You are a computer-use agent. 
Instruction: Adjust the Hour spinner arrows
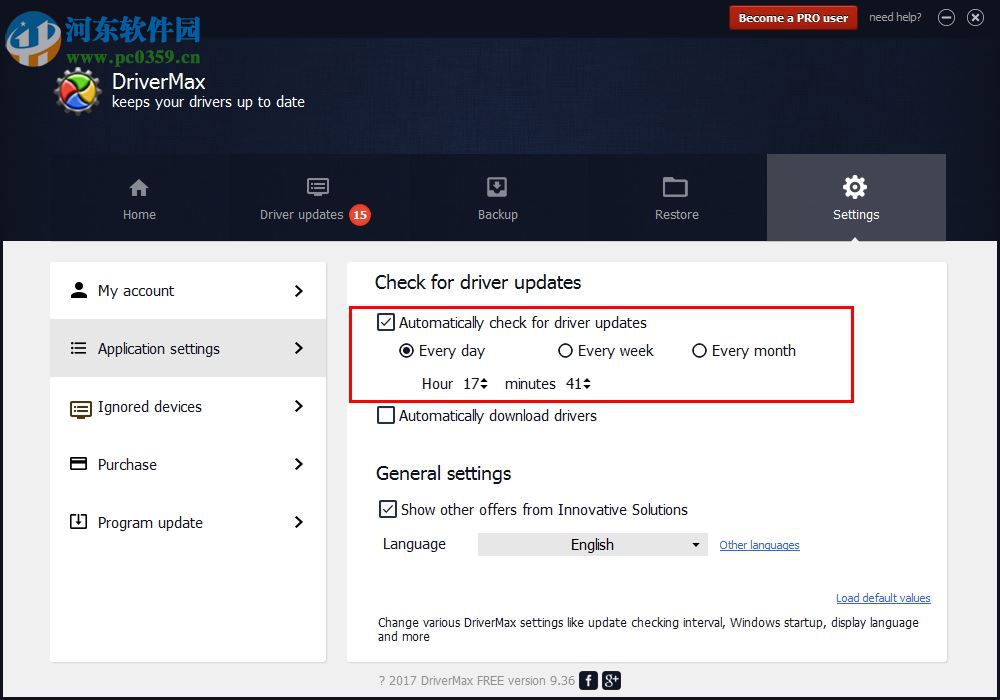point(484,383)
